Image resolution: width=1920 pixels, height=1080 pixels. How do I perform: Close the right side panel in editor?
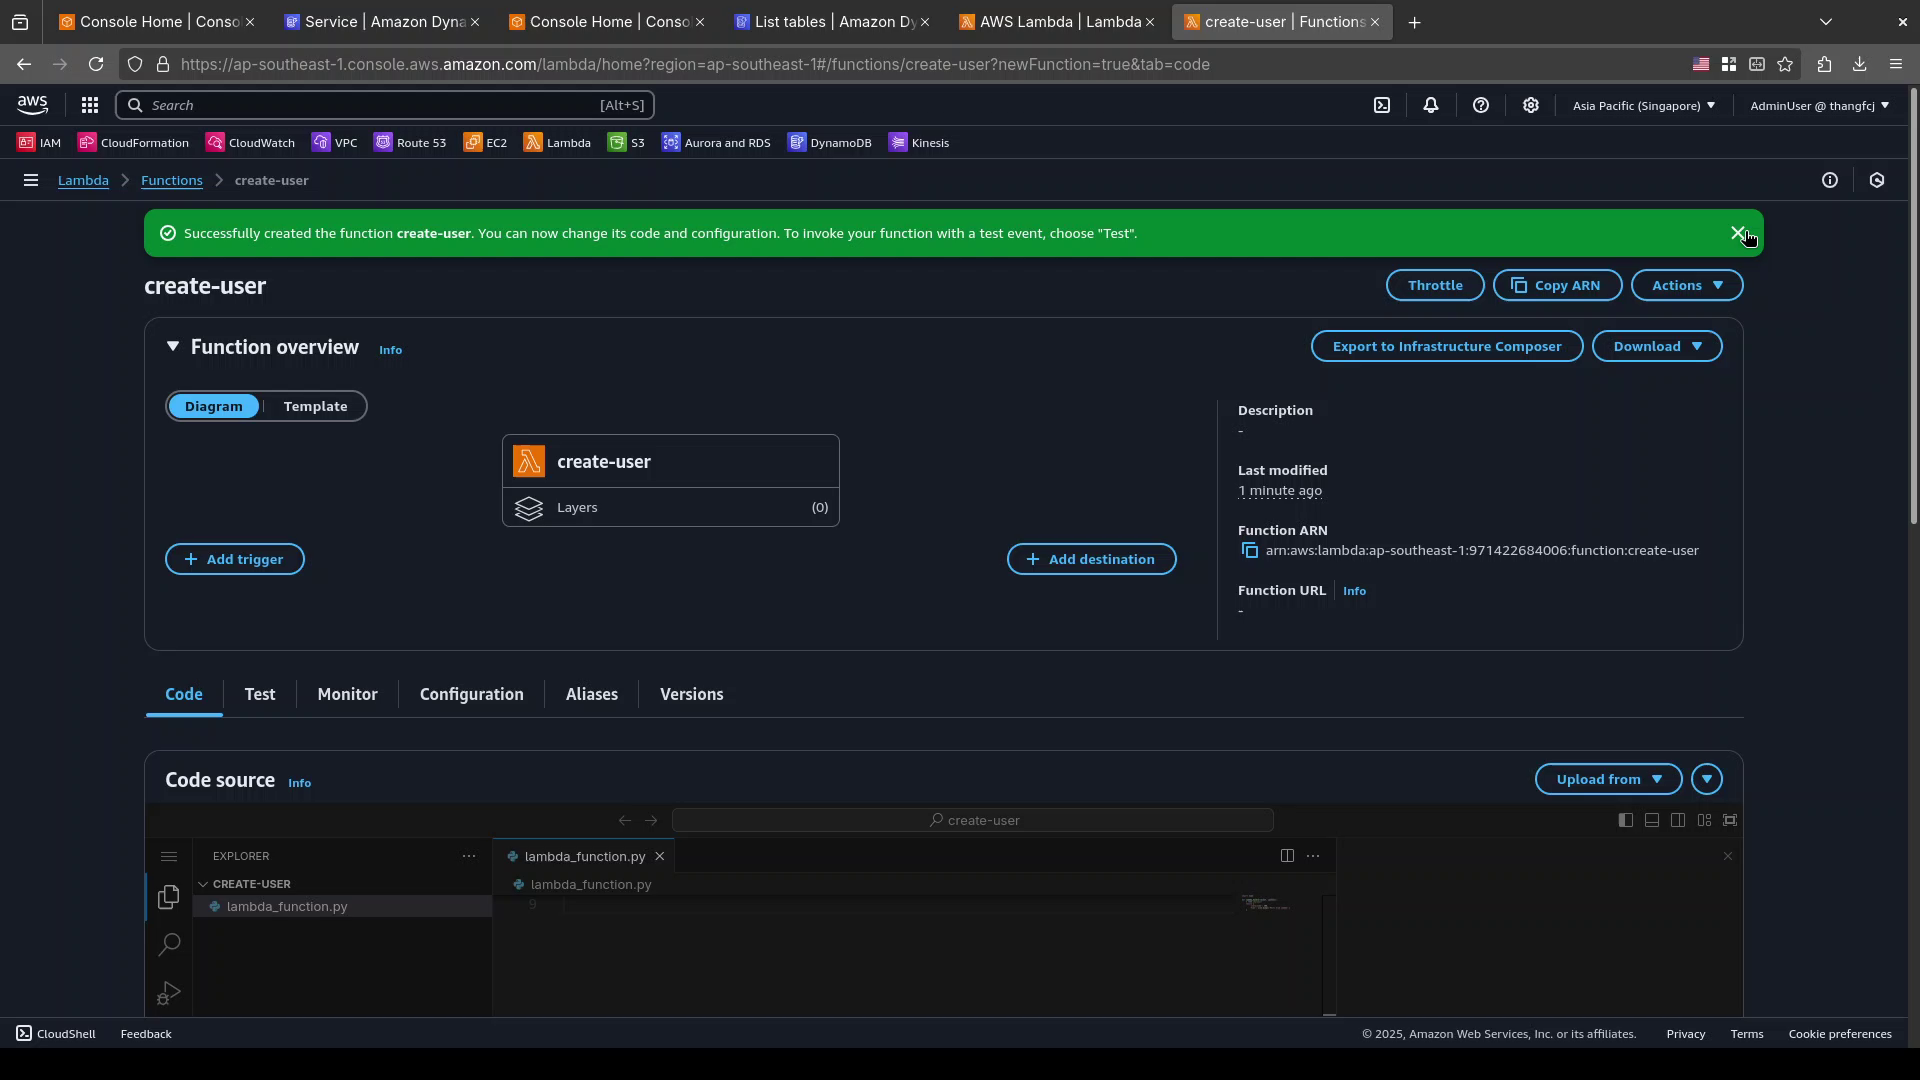pyautogui.click(x=1727, y=856)
